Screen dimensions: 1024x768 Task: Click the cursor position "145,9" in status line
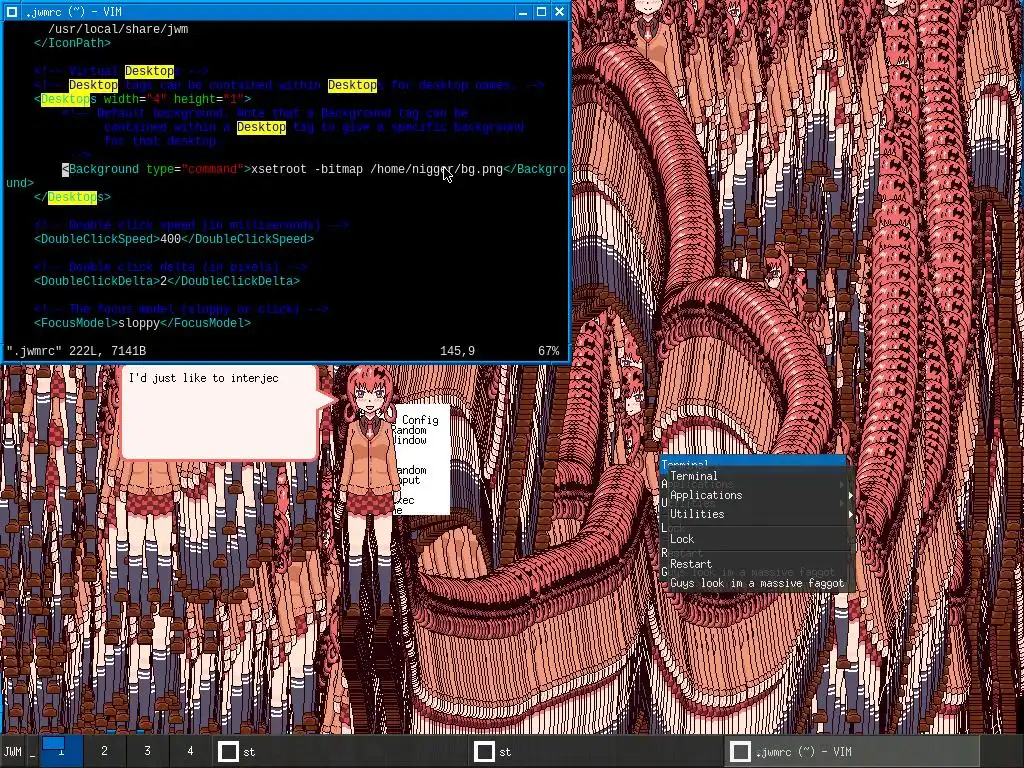pyautogui.click(x=457, y=351)
